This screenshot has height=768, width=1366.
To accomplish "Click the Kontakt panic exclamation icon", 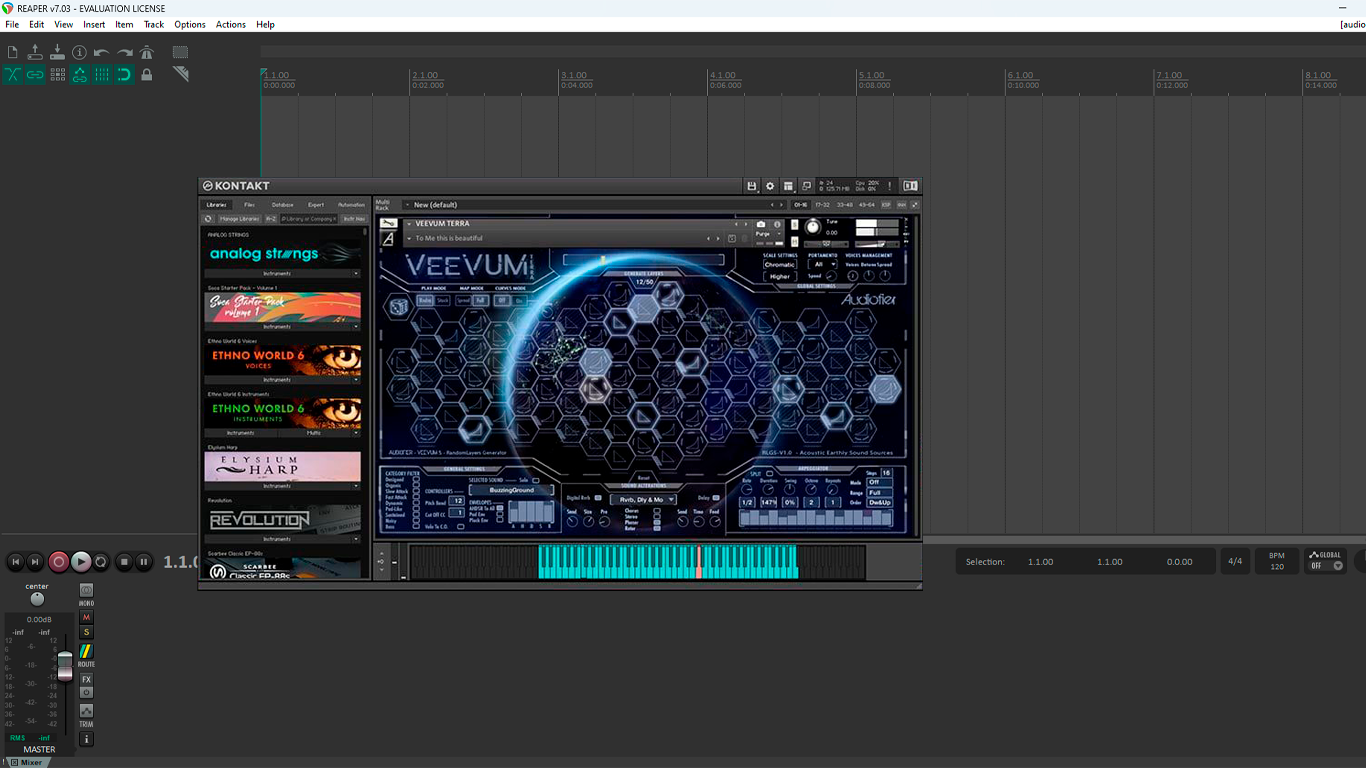I will (889, 186).
